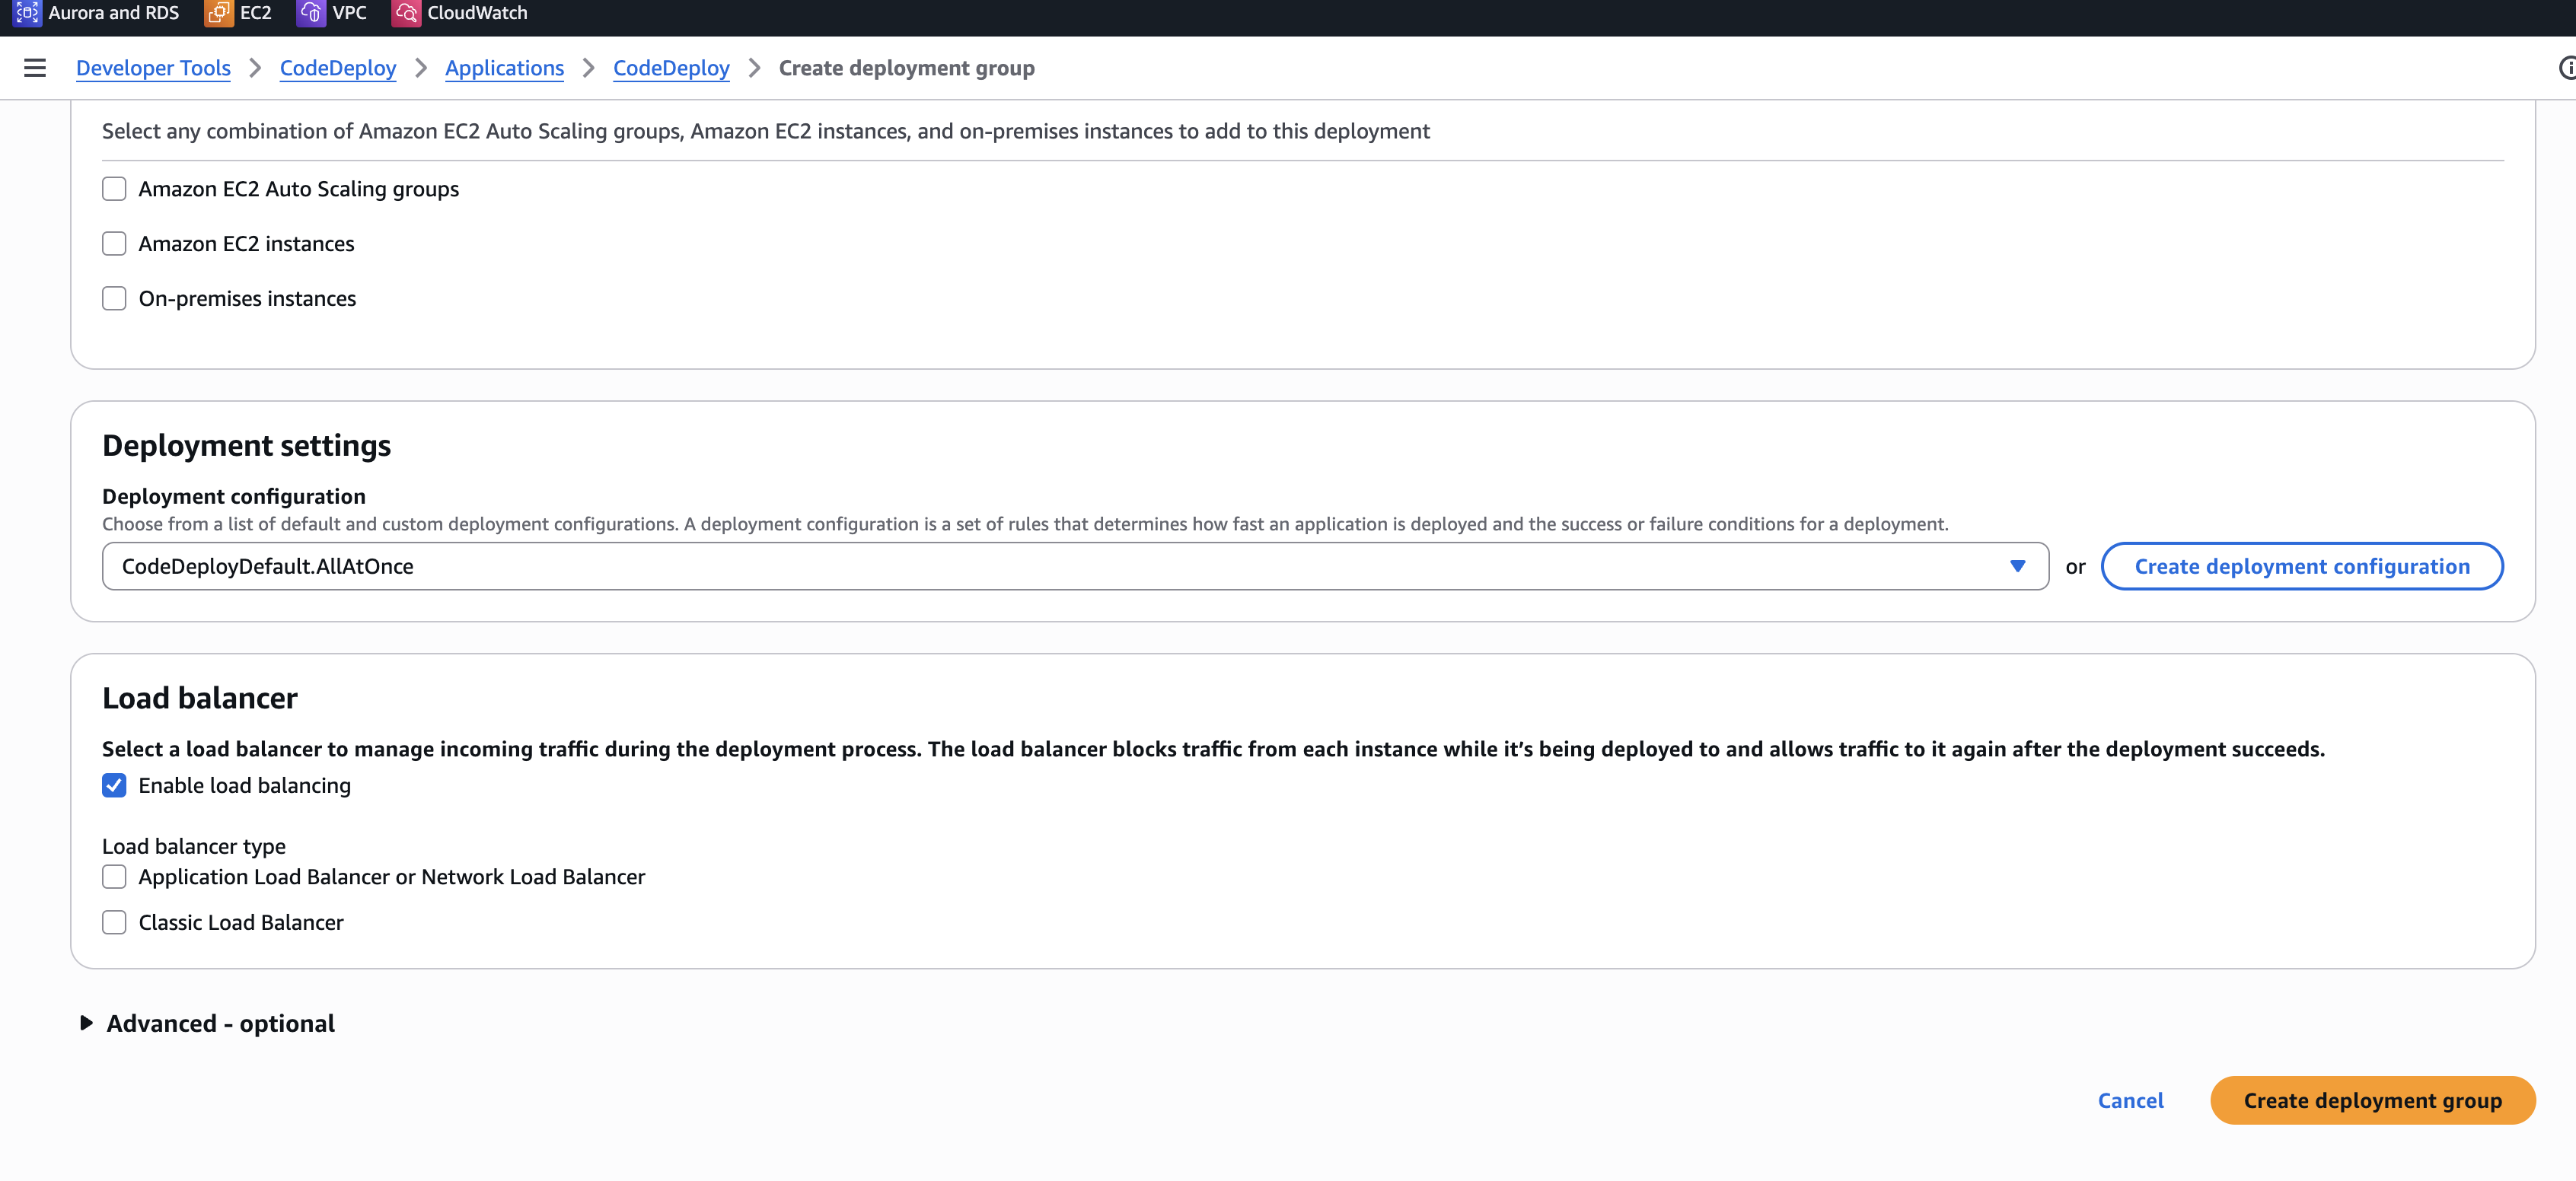This screenshot has width=2576, height=1181.
Task: Select Application or Network Load Balancer type
Action: click(x=114, y=877)
